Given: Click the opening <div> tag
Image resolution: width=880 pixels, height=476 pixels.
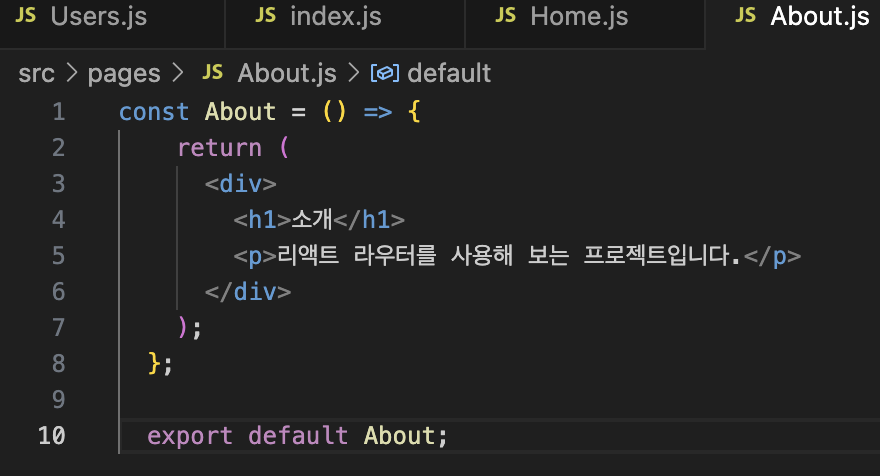Looking at the screenshot, I should (241, 184).
